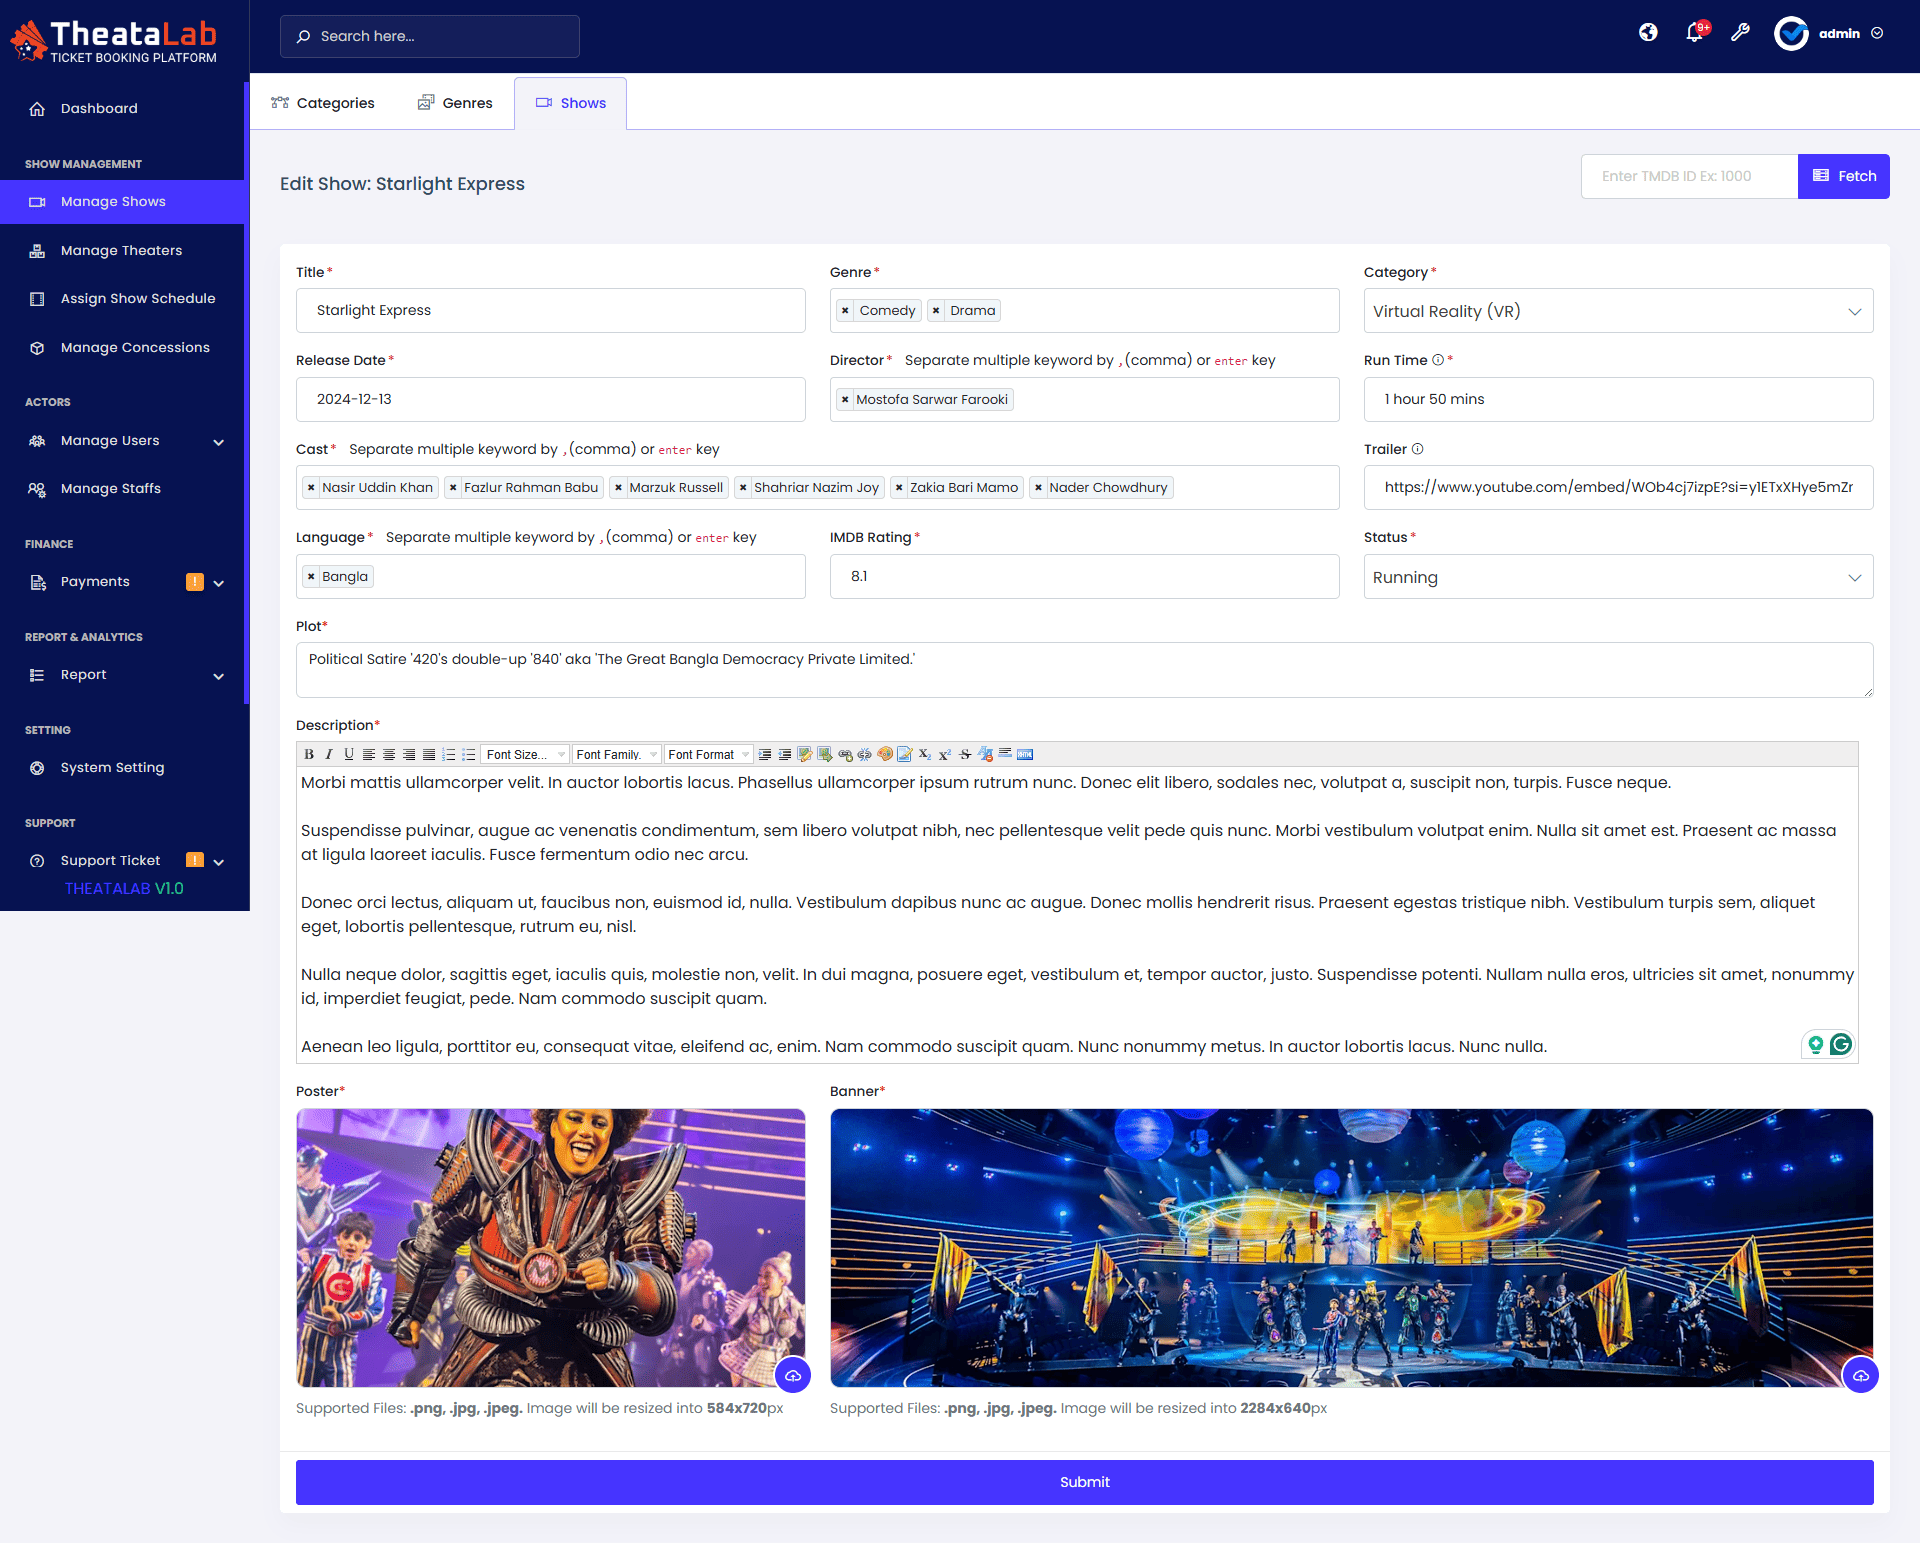The image size is (1920, 1543).
Task: Open the Status dropdown
Action: click(x=1617, y=577)
